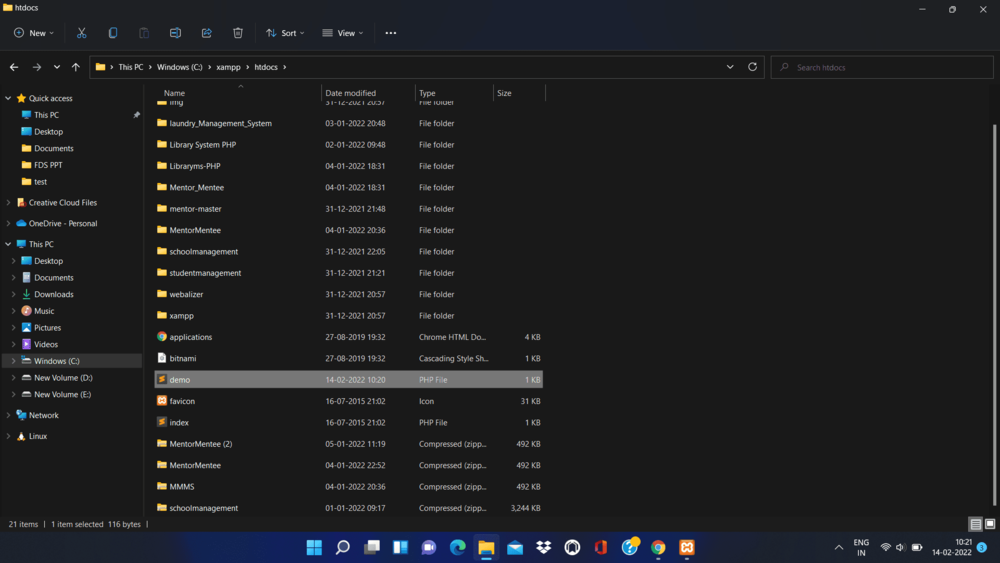The image size is (1000, 563).
Task: Select the demo PHP file
Action: (x=349, y=380)
